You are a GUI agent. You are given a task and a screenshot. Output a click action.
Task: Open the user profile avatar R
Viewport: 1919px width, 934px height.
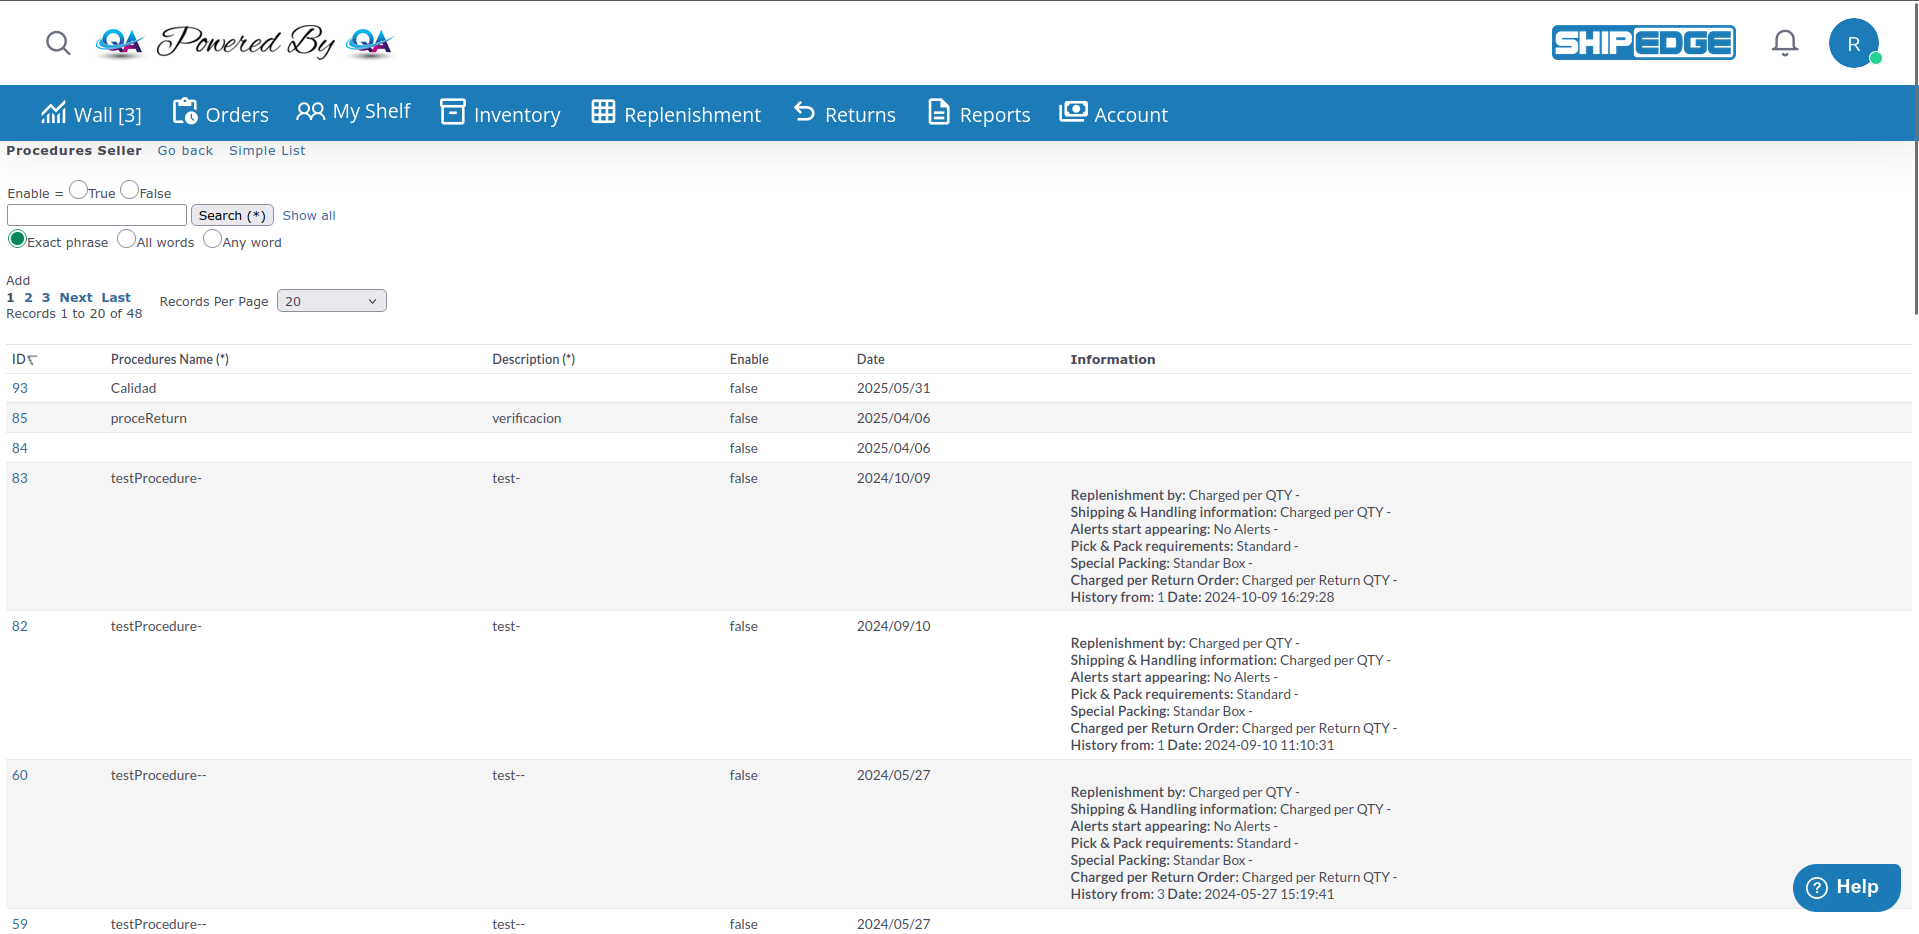[x=1853, y=44]
